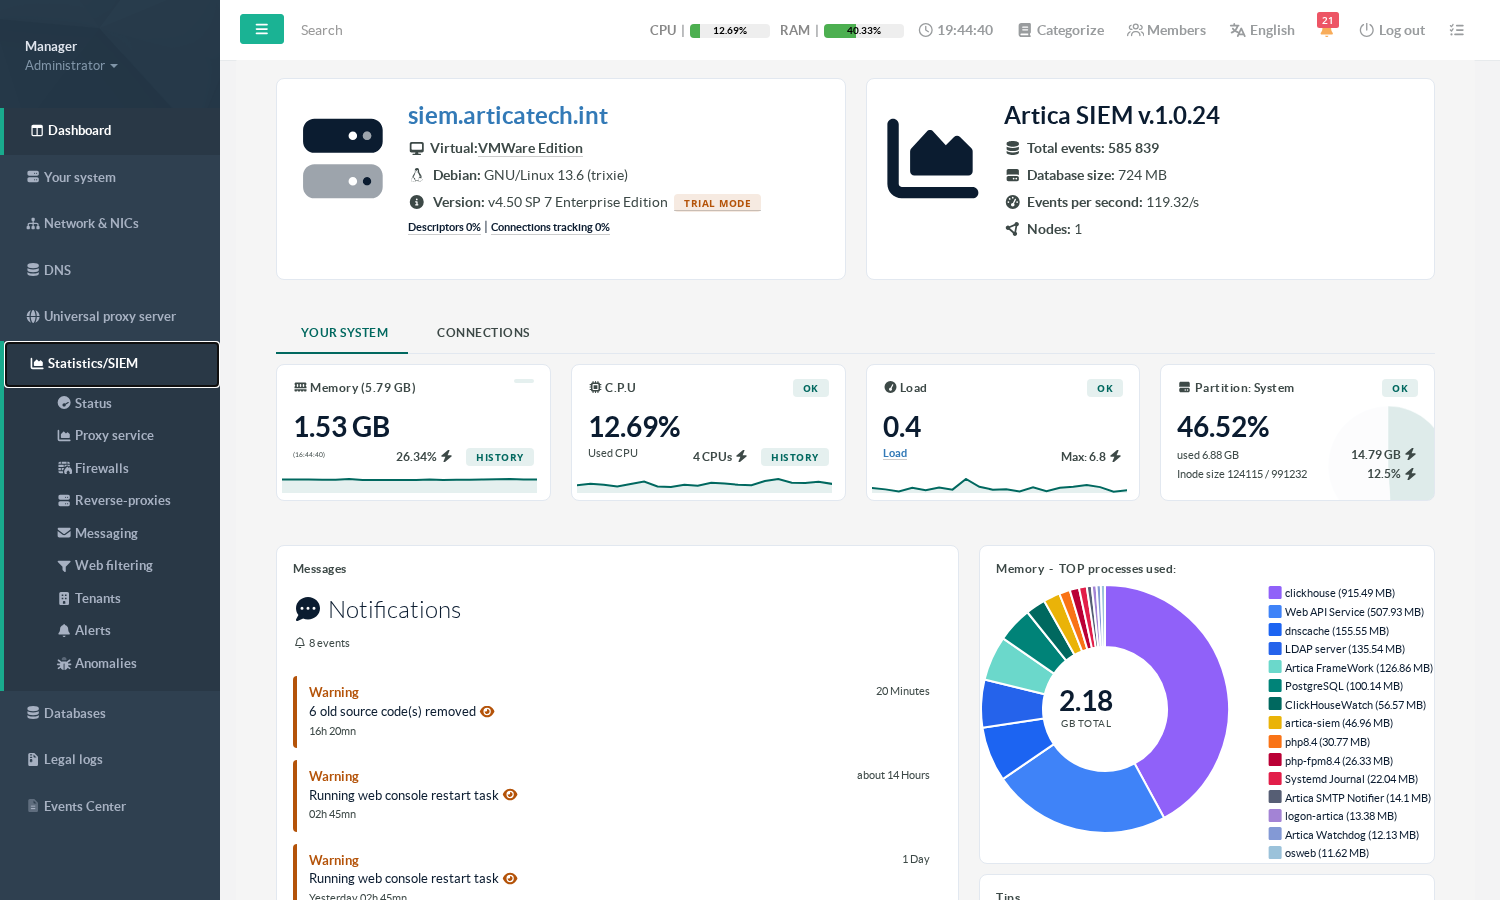Click the lightning icon next to Max: 6.8
Screen dimensions: 1500x900
point(1115,456)
